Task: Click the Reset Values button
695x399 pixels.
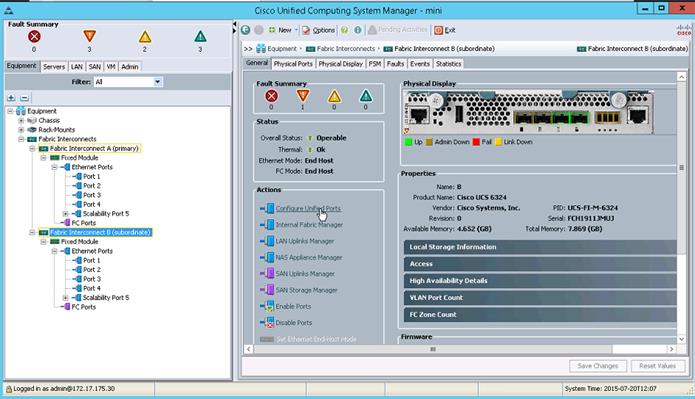Action: (x=657, y=366)
